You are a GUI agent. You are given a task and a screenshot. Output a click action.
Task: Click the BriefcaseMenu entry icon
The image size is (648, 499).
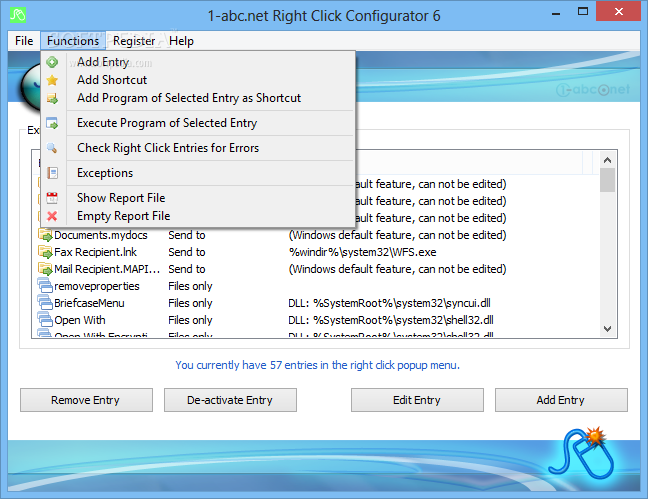click(45, 303)
